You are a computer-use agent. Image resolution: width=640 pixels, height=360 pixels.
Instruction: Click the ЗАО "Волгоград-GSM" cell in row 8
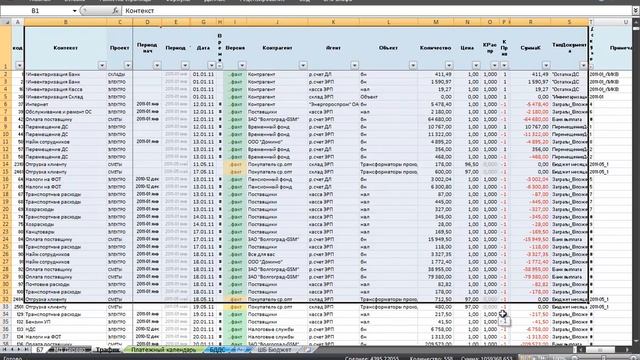(277, 119)
